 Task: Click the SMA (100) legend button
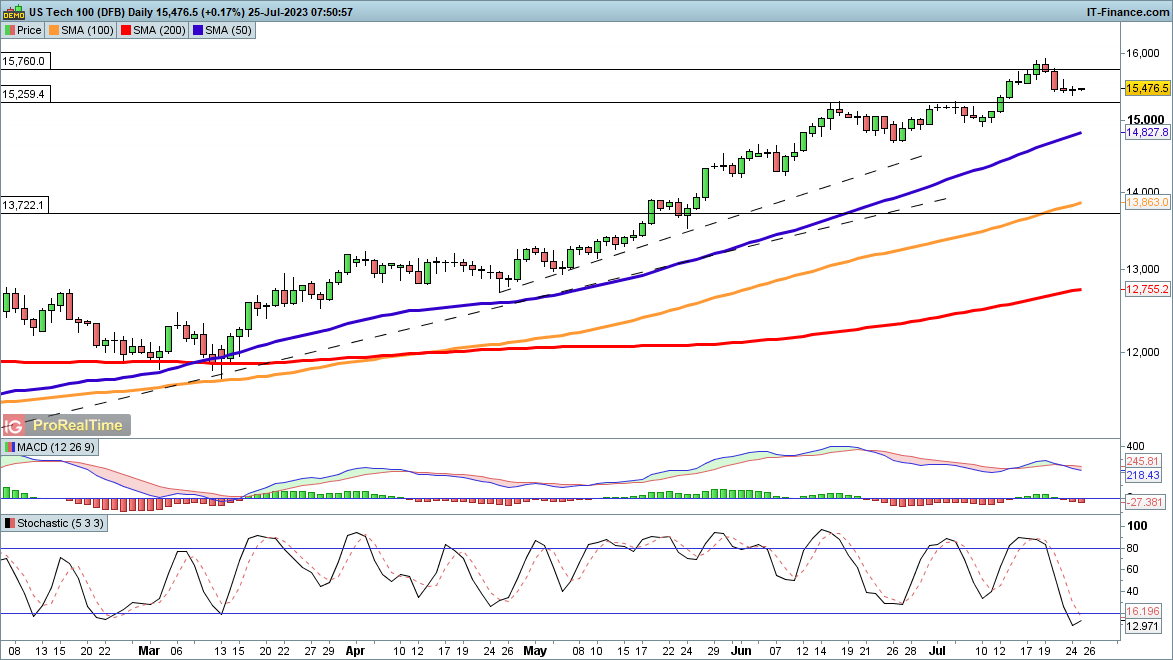81,30
